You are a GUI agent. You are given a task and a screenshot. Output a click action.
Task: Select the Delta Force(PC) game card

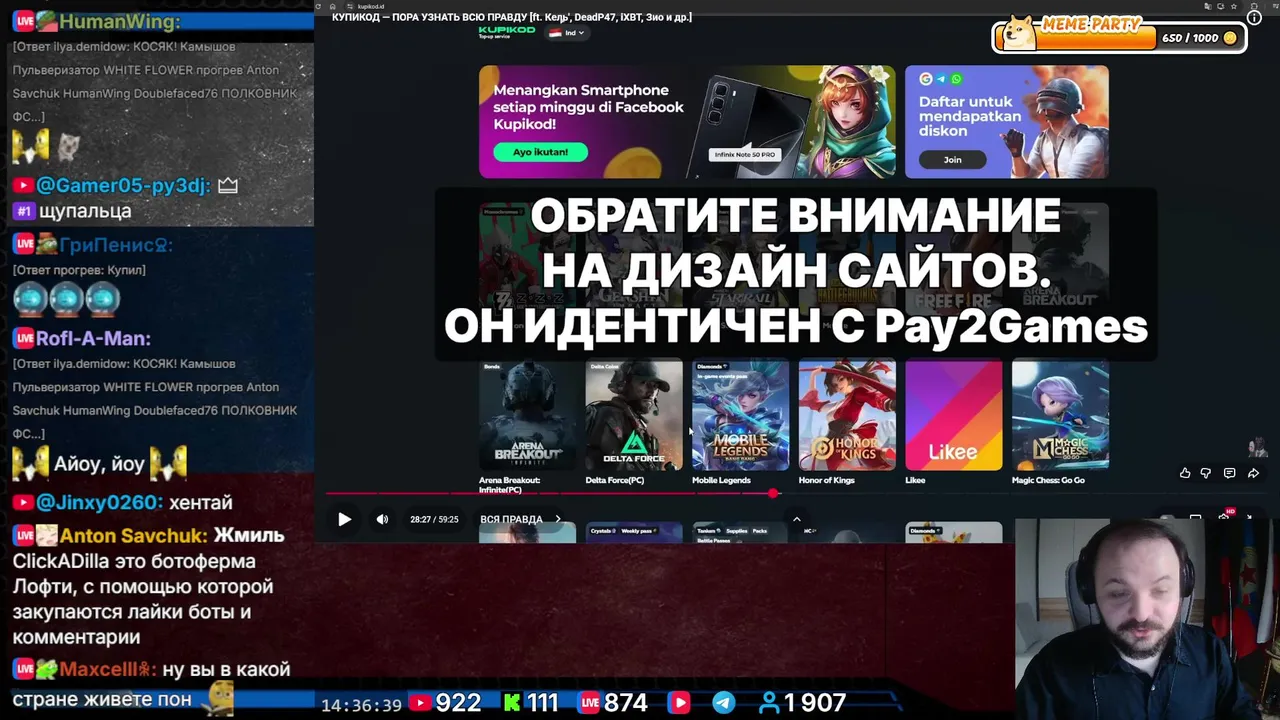click(634, 423)
